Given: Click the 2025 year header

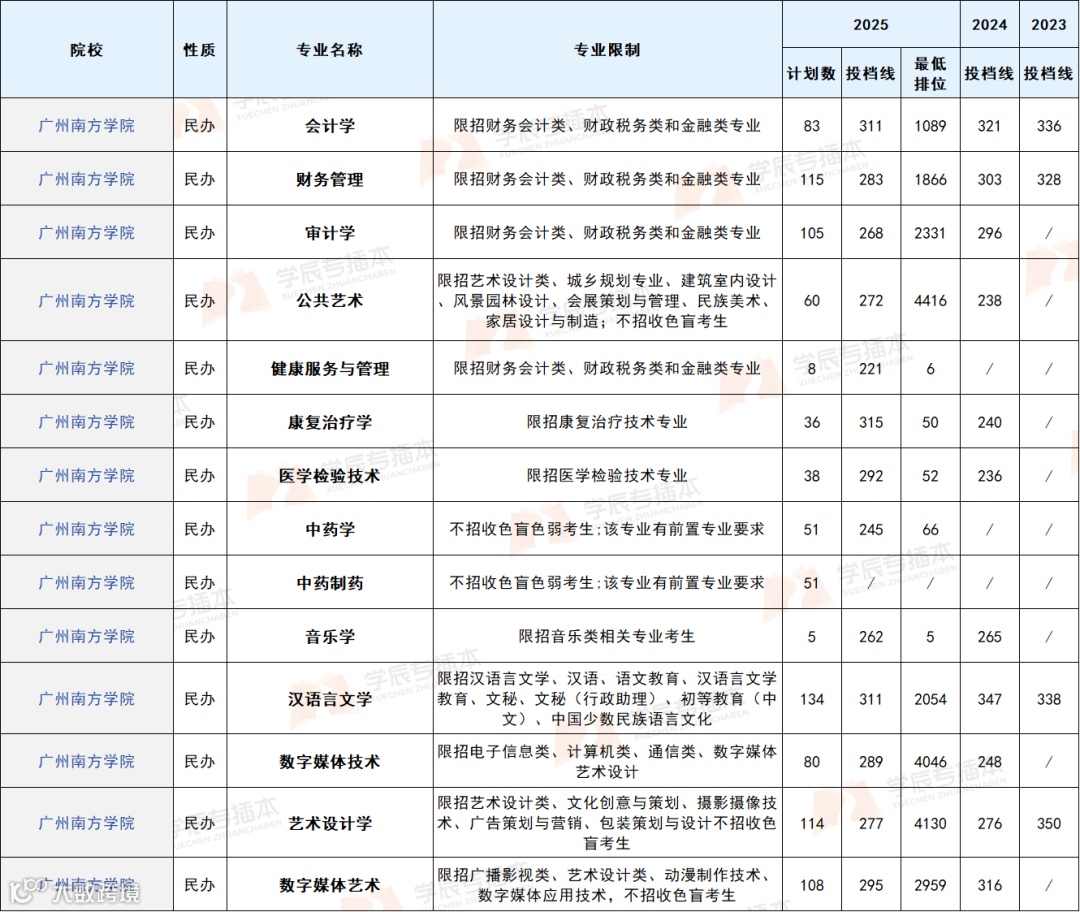Looking at the screenshot, I should 871,25.
